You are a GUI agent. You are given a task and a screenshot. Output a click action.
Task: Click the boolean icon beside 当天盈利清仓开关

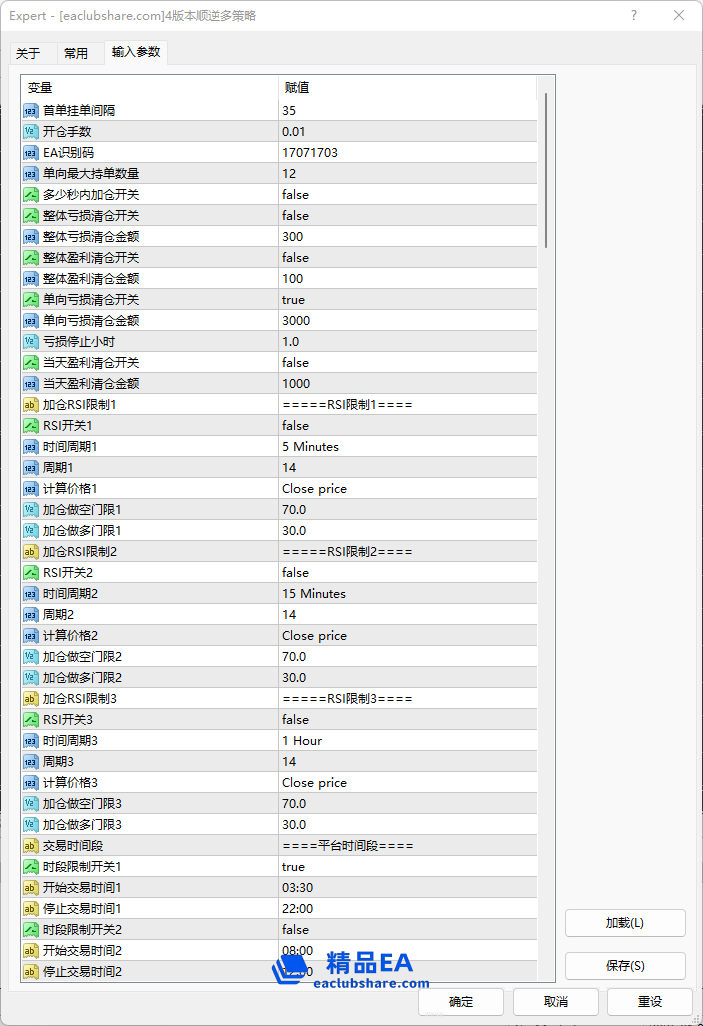(31, 363)
